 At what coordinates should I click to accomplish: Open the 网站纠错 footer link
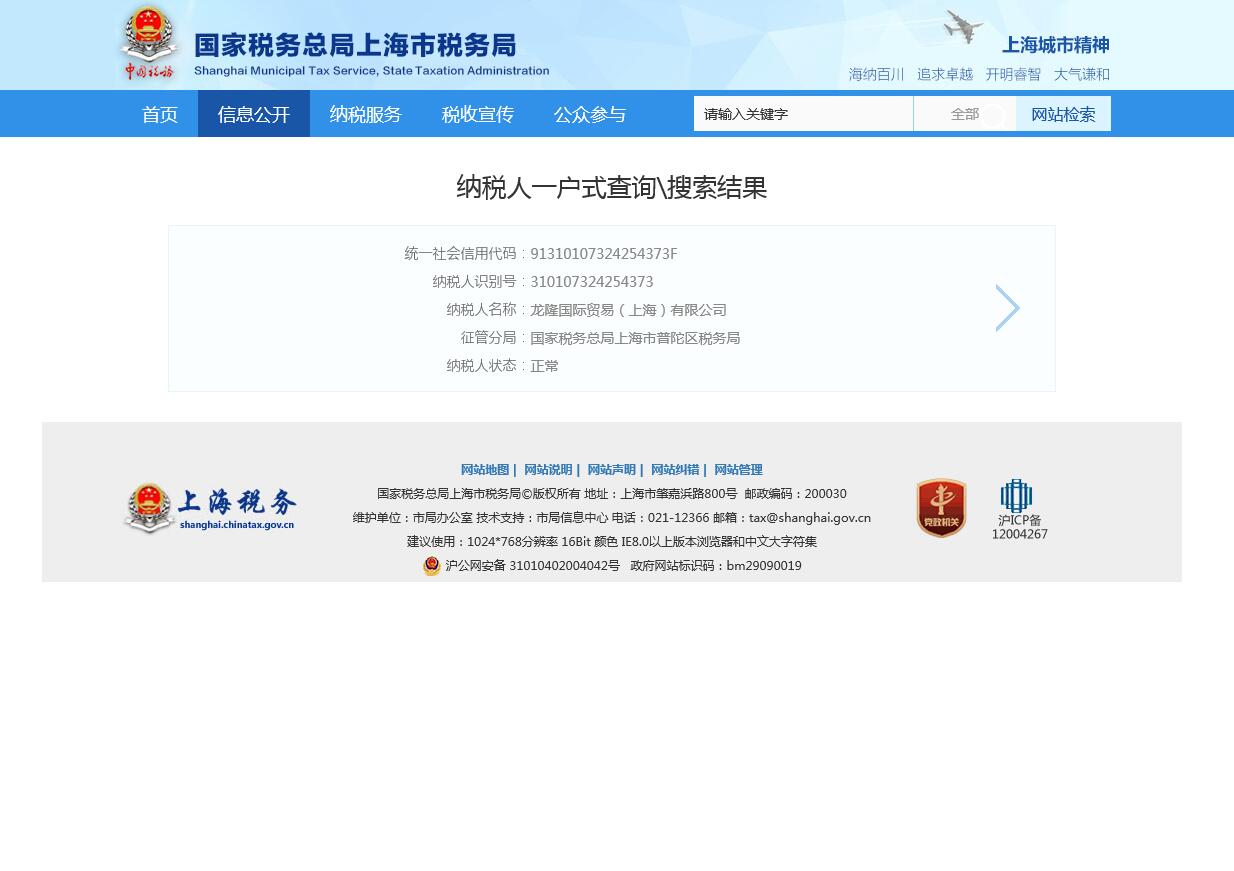click(675, 470)
